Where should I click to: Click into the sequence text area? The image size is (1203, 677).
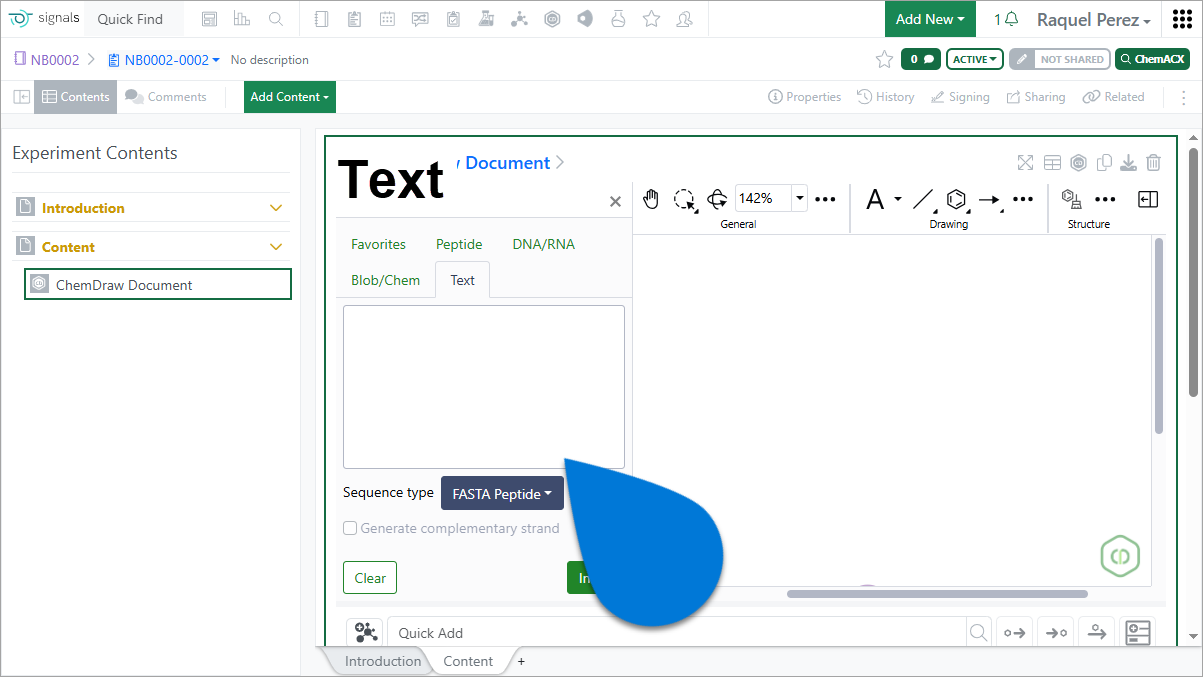(x=483, y=386)
